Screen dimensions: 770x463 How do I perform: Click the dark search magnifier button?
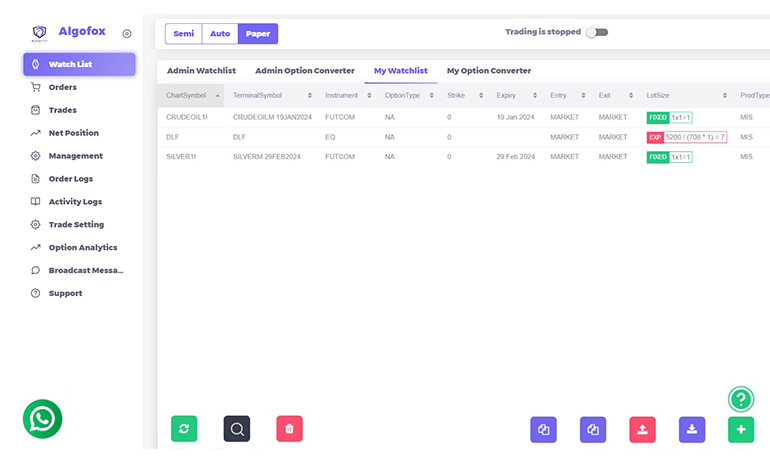(x=237, y=429)
